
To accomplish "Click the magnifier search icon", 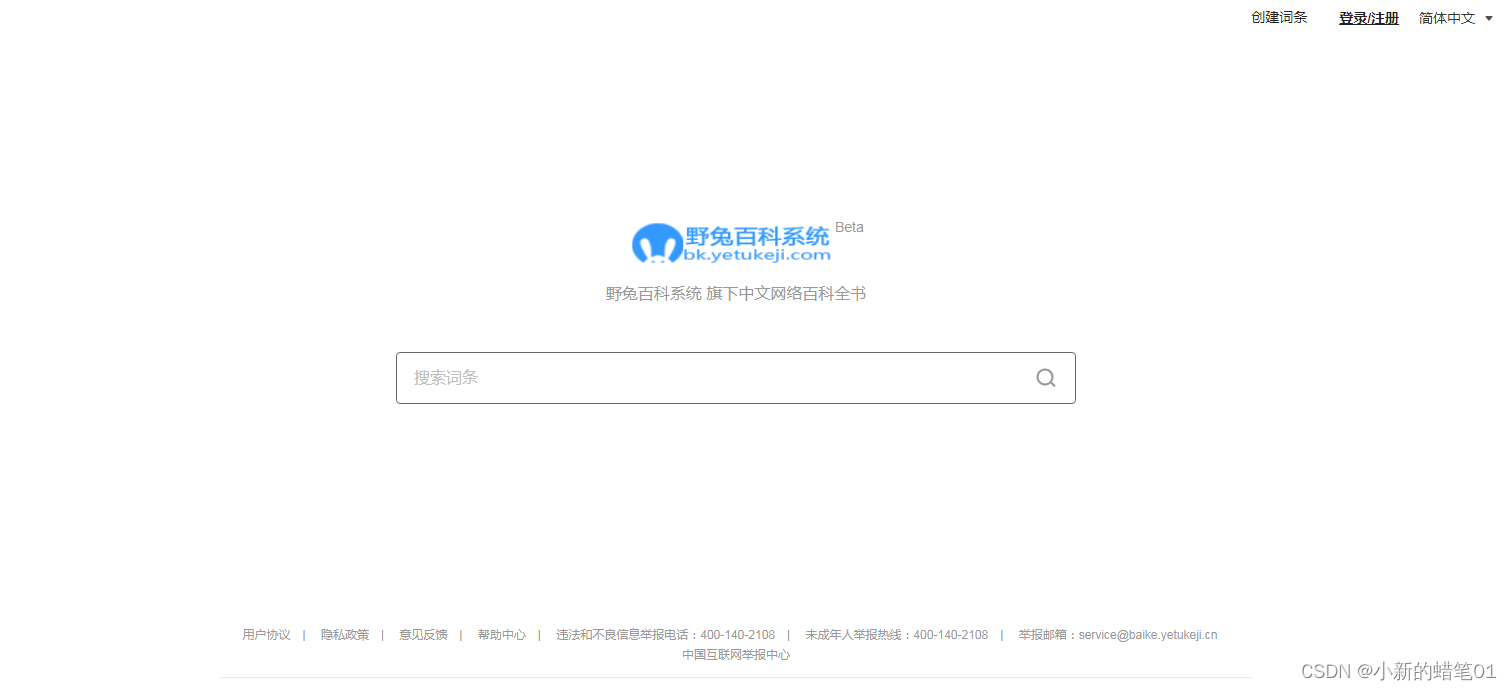I will pyautogui.click(x=1046, y=378).
